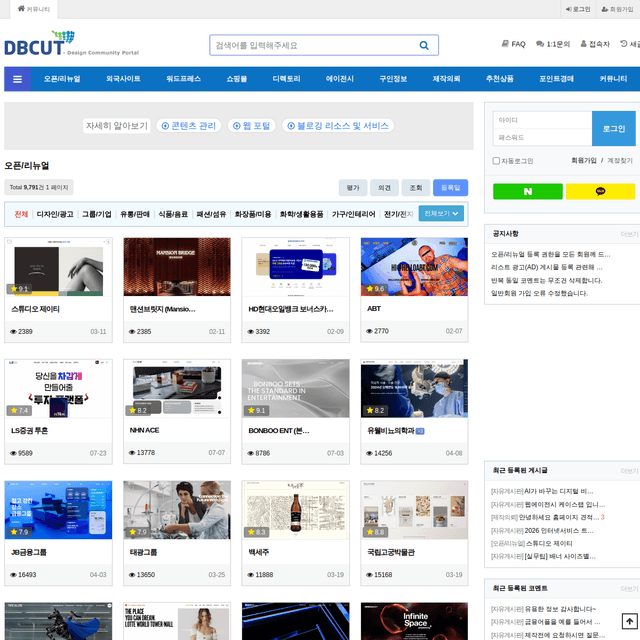640x640 pixels.
Task: Open 1:1문의 from the header
Action: click(553, 44)
